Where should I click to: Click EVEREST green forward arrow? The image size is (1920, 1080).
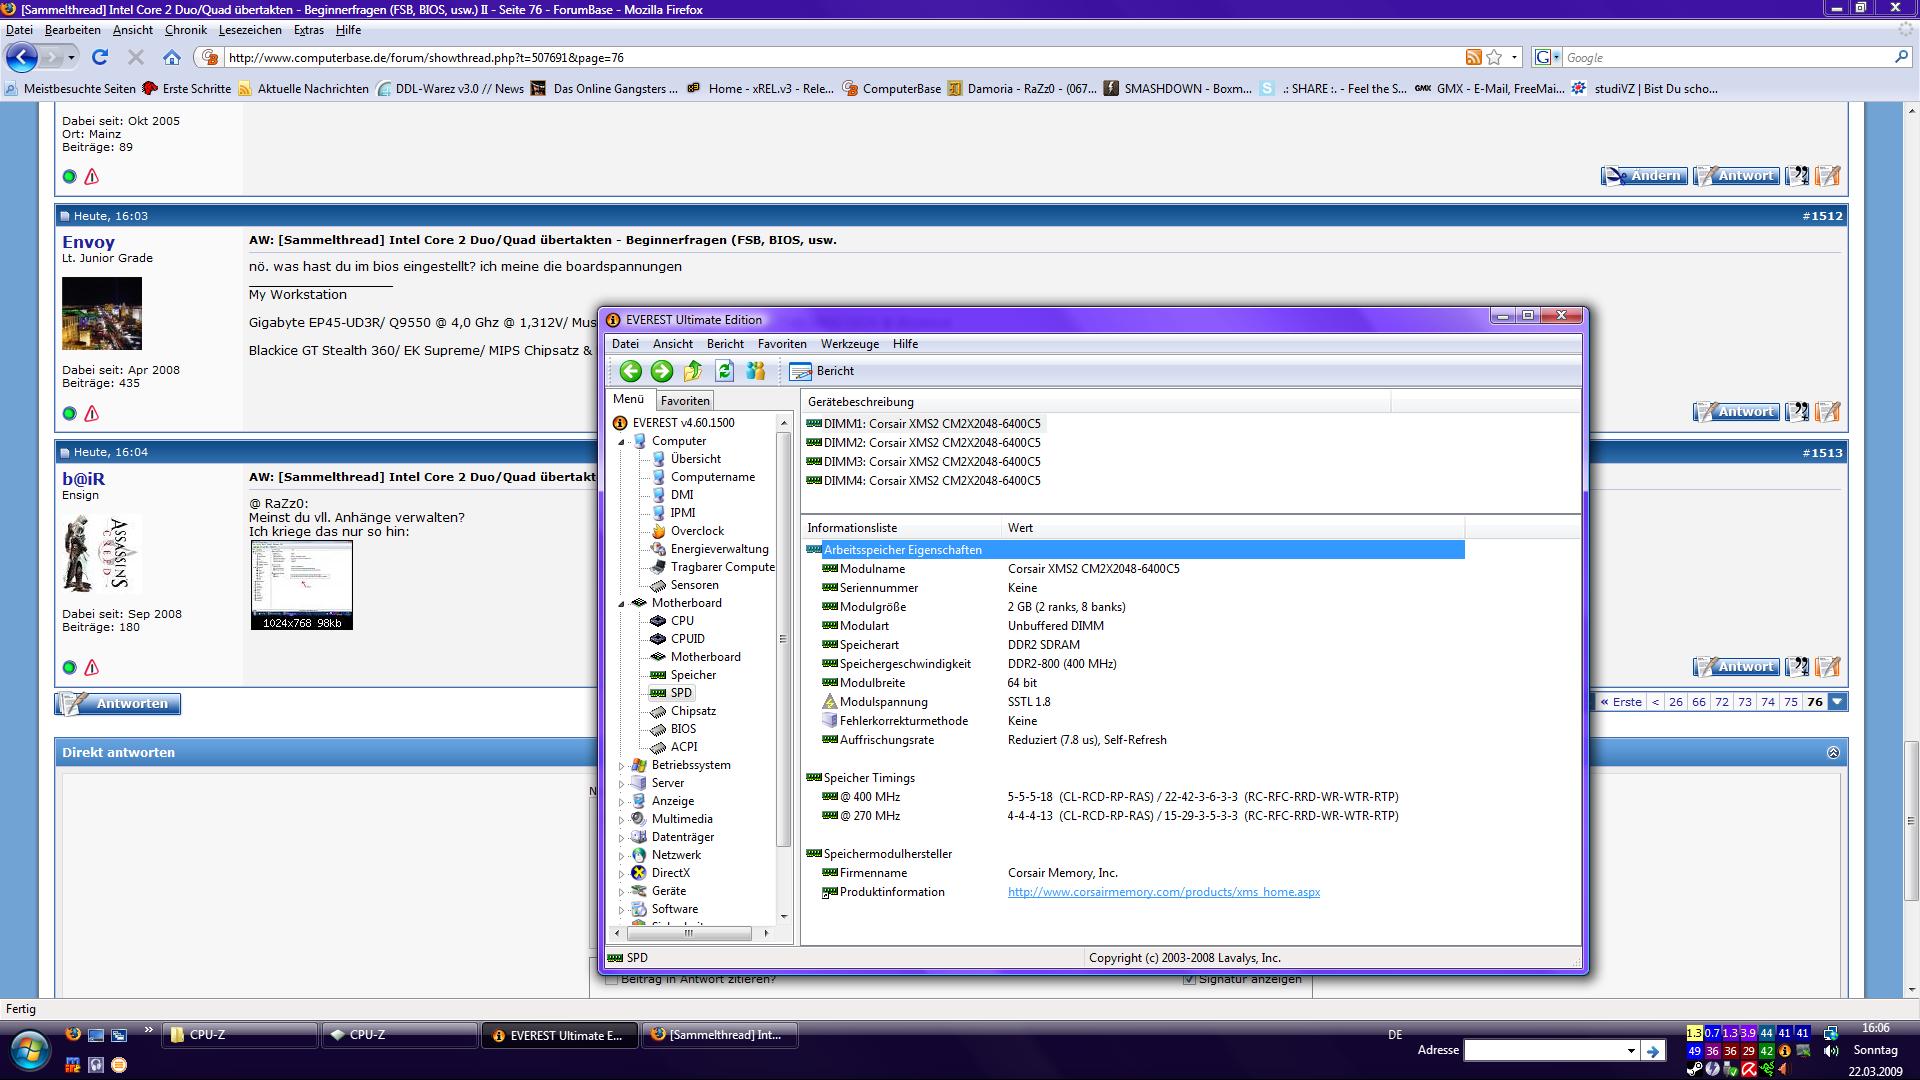coord(662,372)
